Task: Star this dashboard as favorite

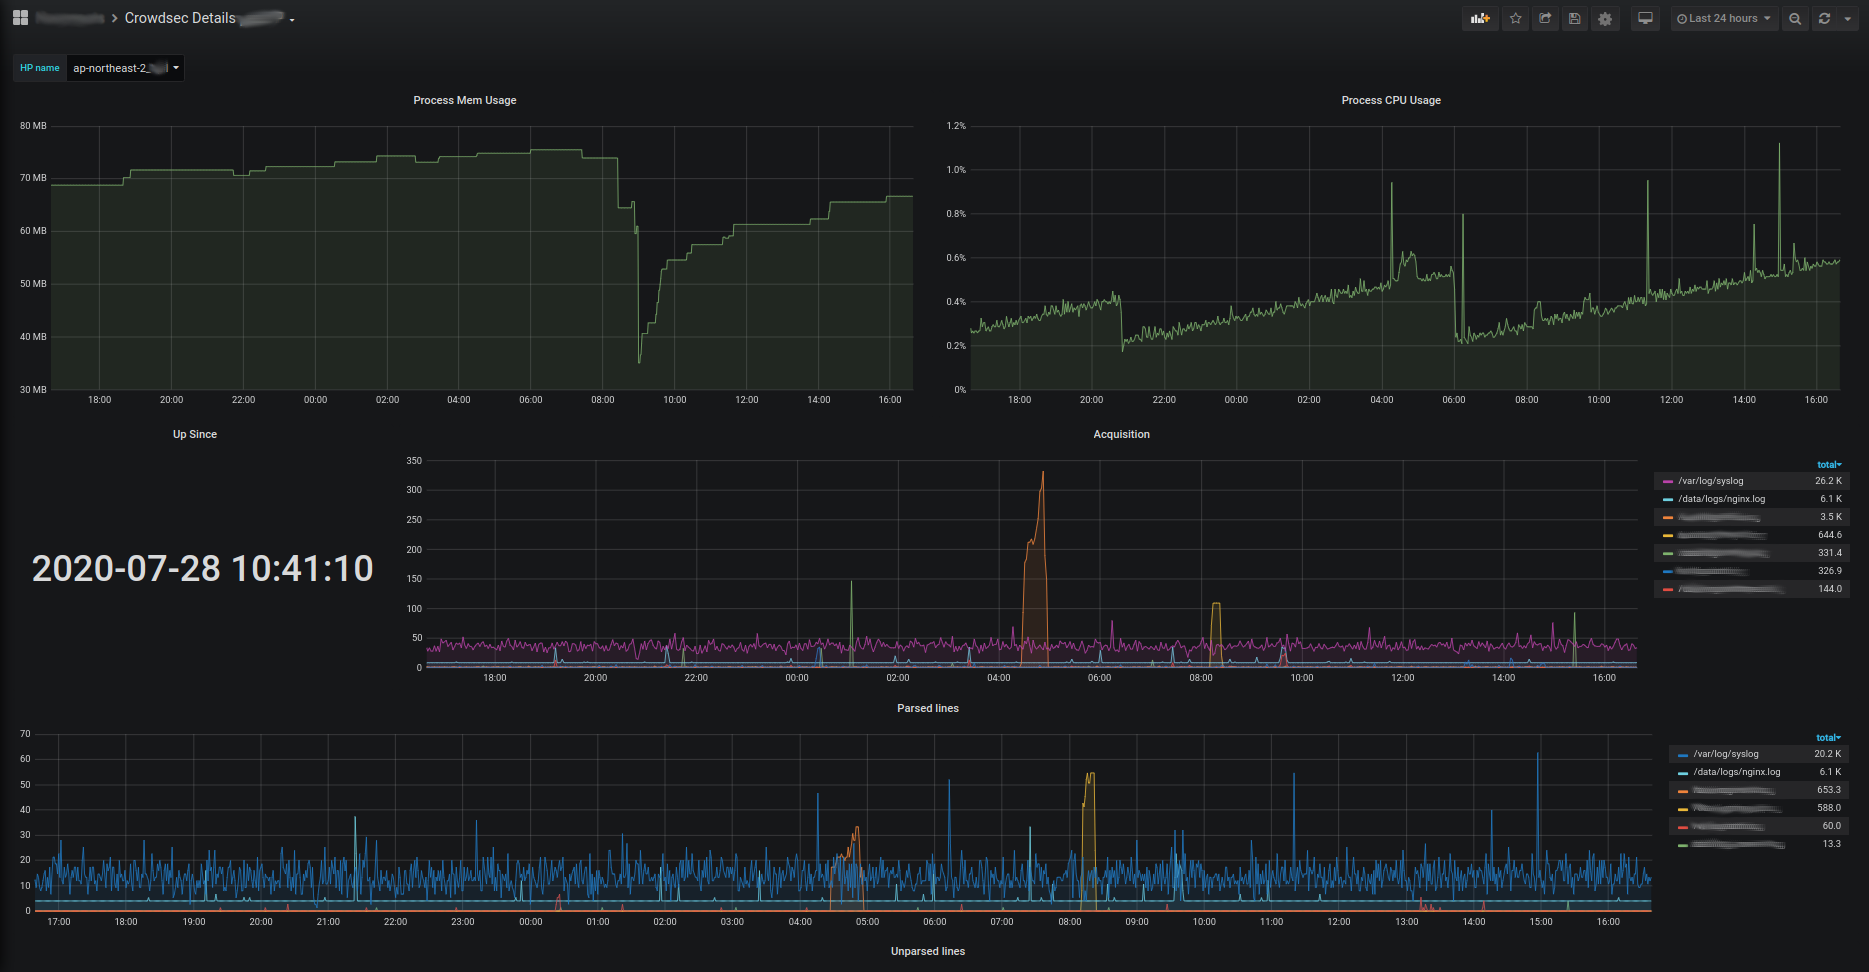Action: [x=1516, y=19]
